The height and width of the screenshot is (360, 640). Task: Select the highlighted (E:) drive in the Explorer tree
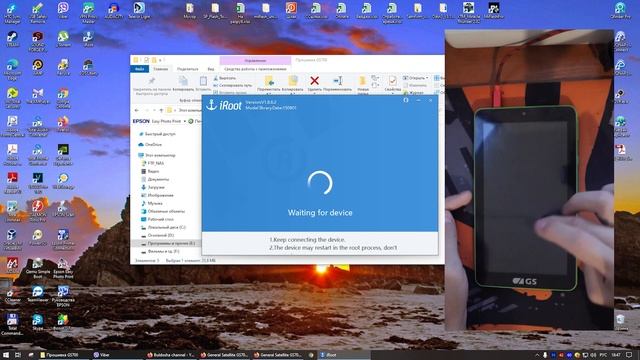[165, 243]
